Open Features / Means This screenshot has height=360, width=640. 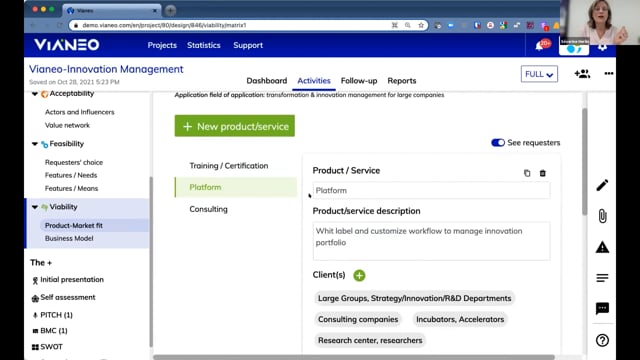[71, 189]
